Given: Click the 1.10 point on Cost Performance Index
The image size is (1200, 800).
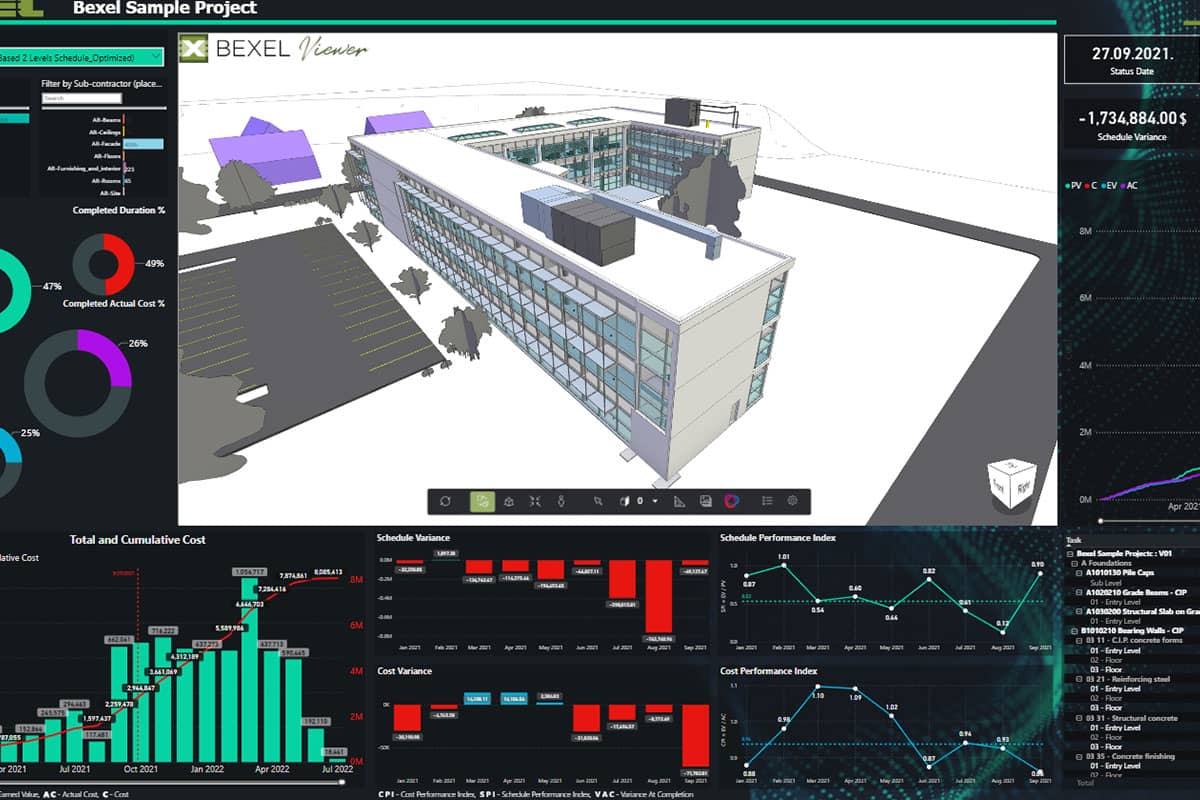Looking at the screenshot, I should tap(818, 687).
